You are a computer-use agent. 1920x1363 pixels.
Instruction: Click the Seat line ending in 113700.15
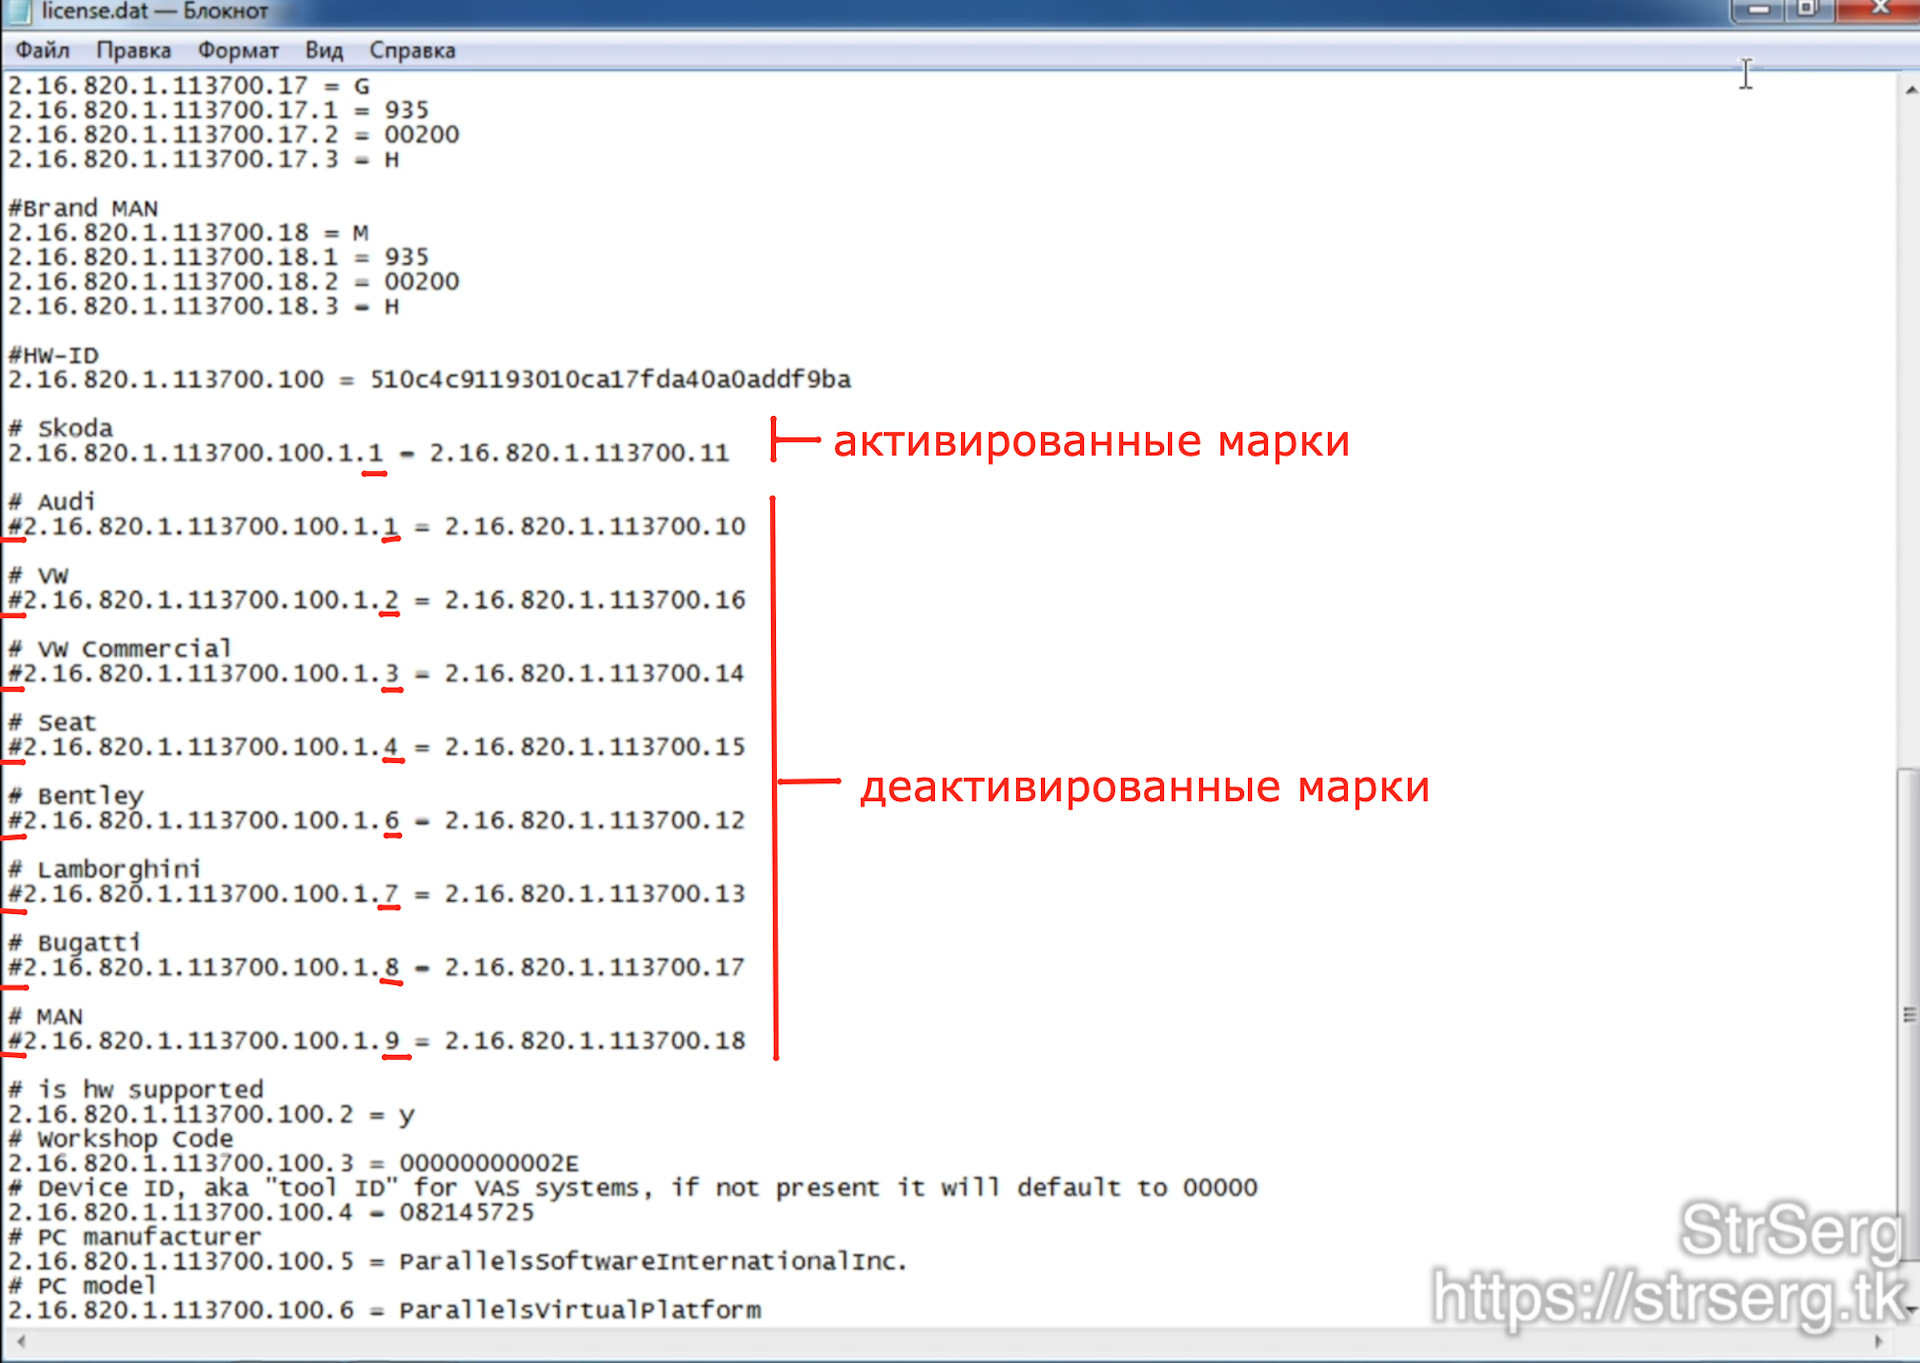(x=377, y=747)
